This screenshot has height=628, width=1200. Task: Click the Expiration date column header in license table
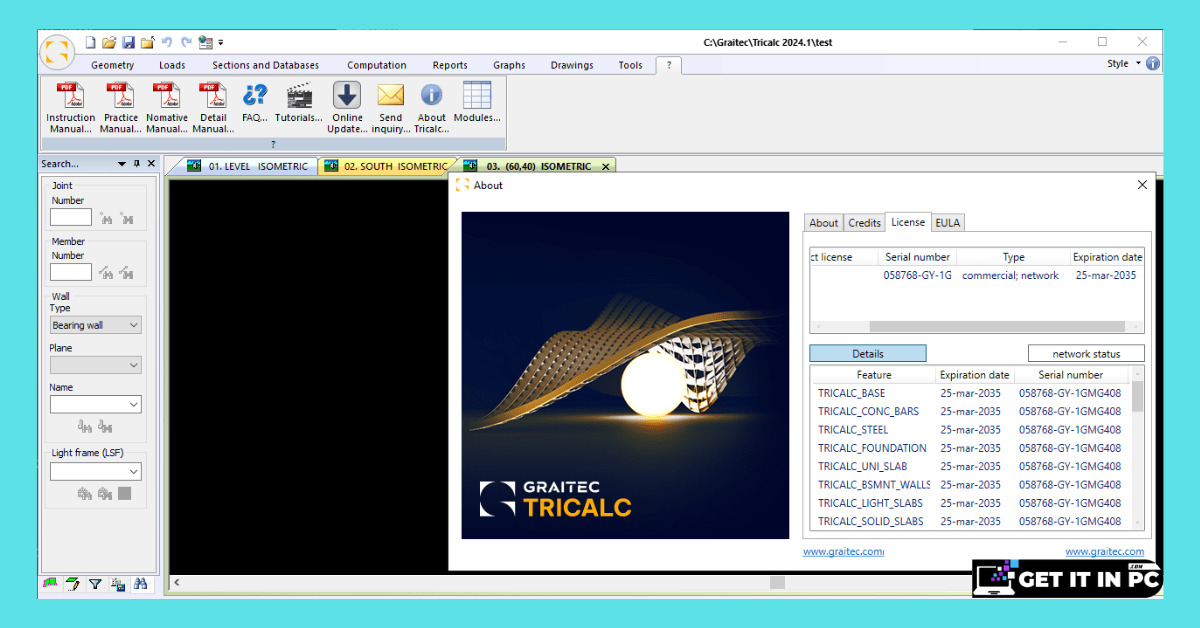[x=1107, y=257]
